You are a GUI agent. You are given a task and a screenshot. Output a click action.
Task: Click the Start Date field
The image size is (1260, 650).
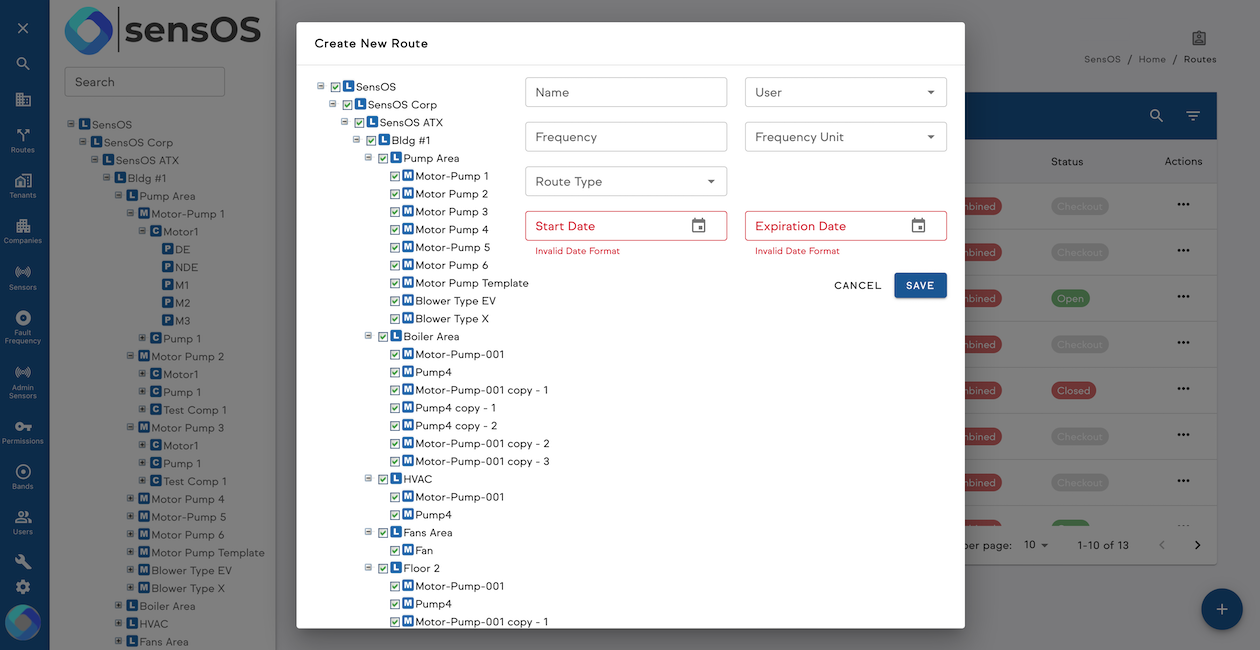[x=626, y=226]
